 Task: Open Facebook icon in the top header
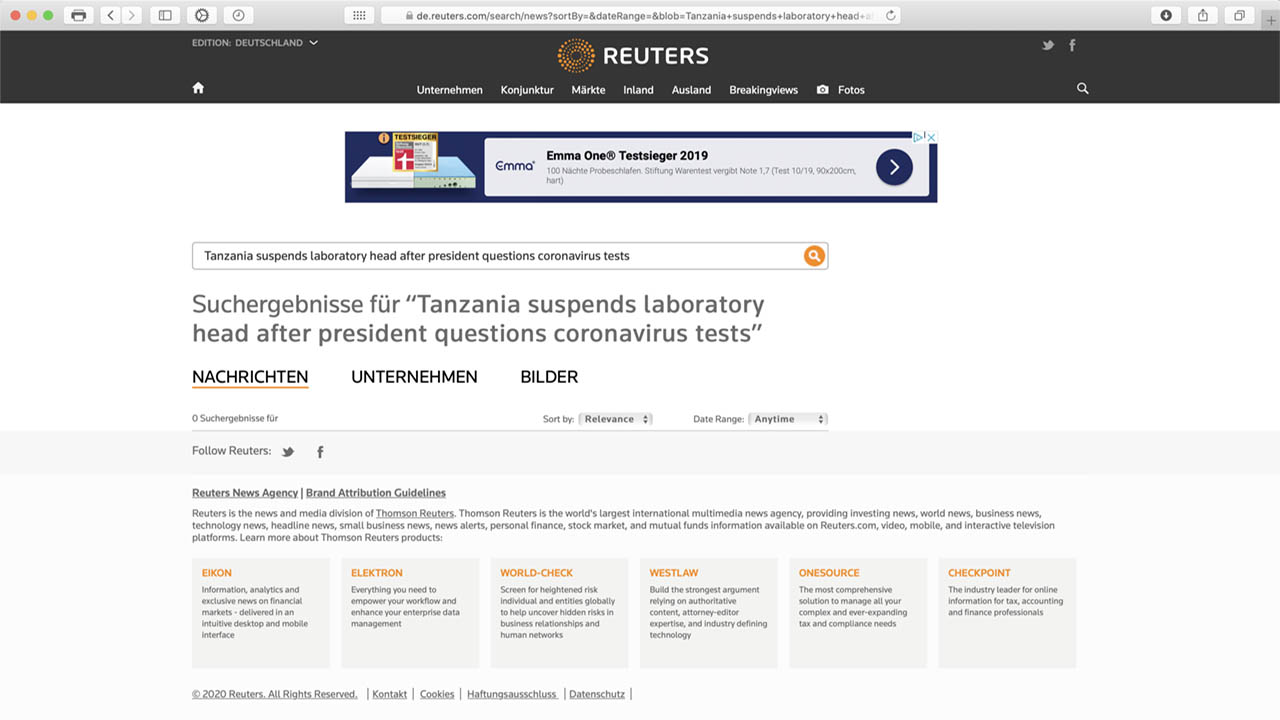point(1072,45)
